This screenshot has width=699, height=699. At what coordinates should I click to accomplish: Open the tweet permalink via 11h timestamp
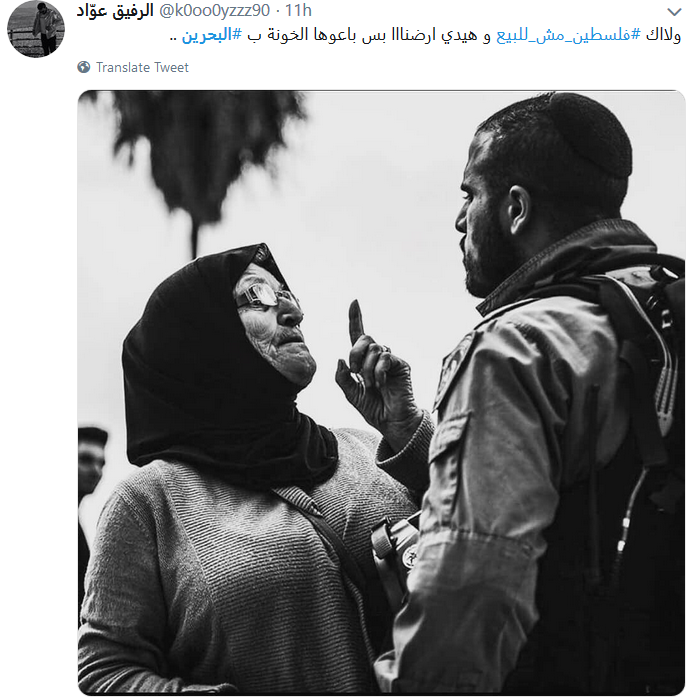pos(298,10)
